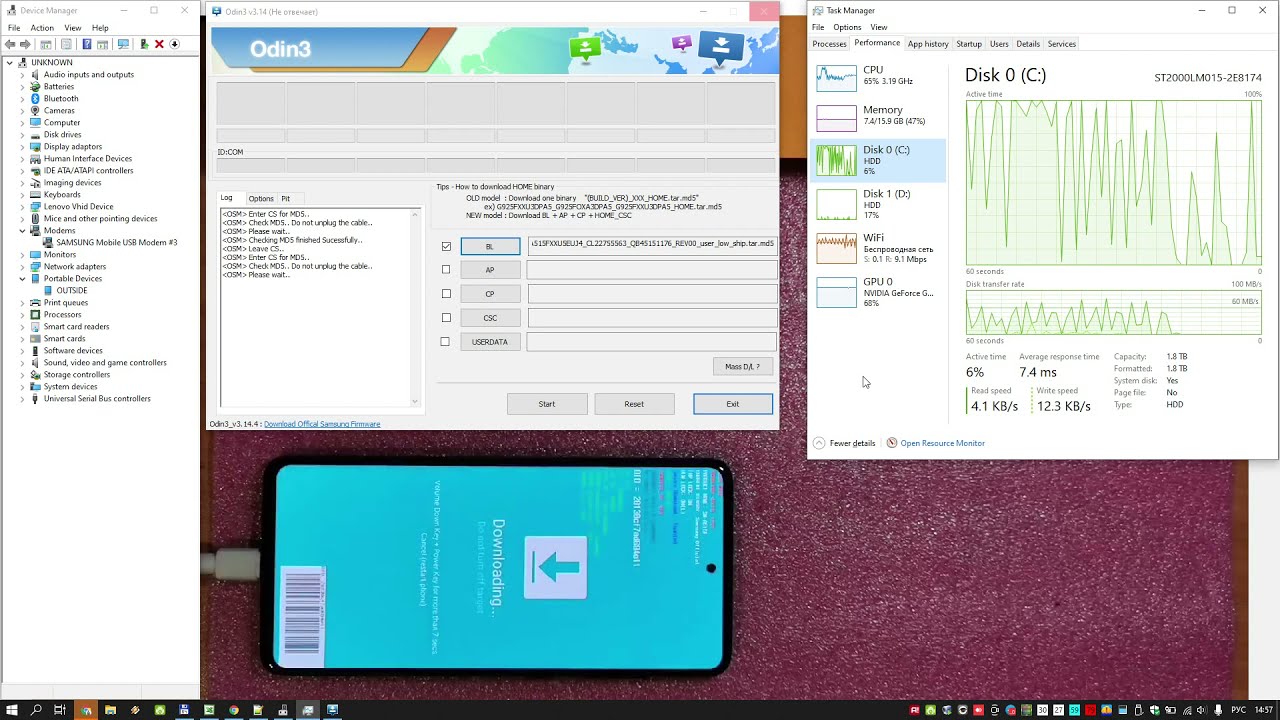This screenshot has width=1280, height=720.
Task: Click the Update driver icon with green arrow
Action: 144,44
